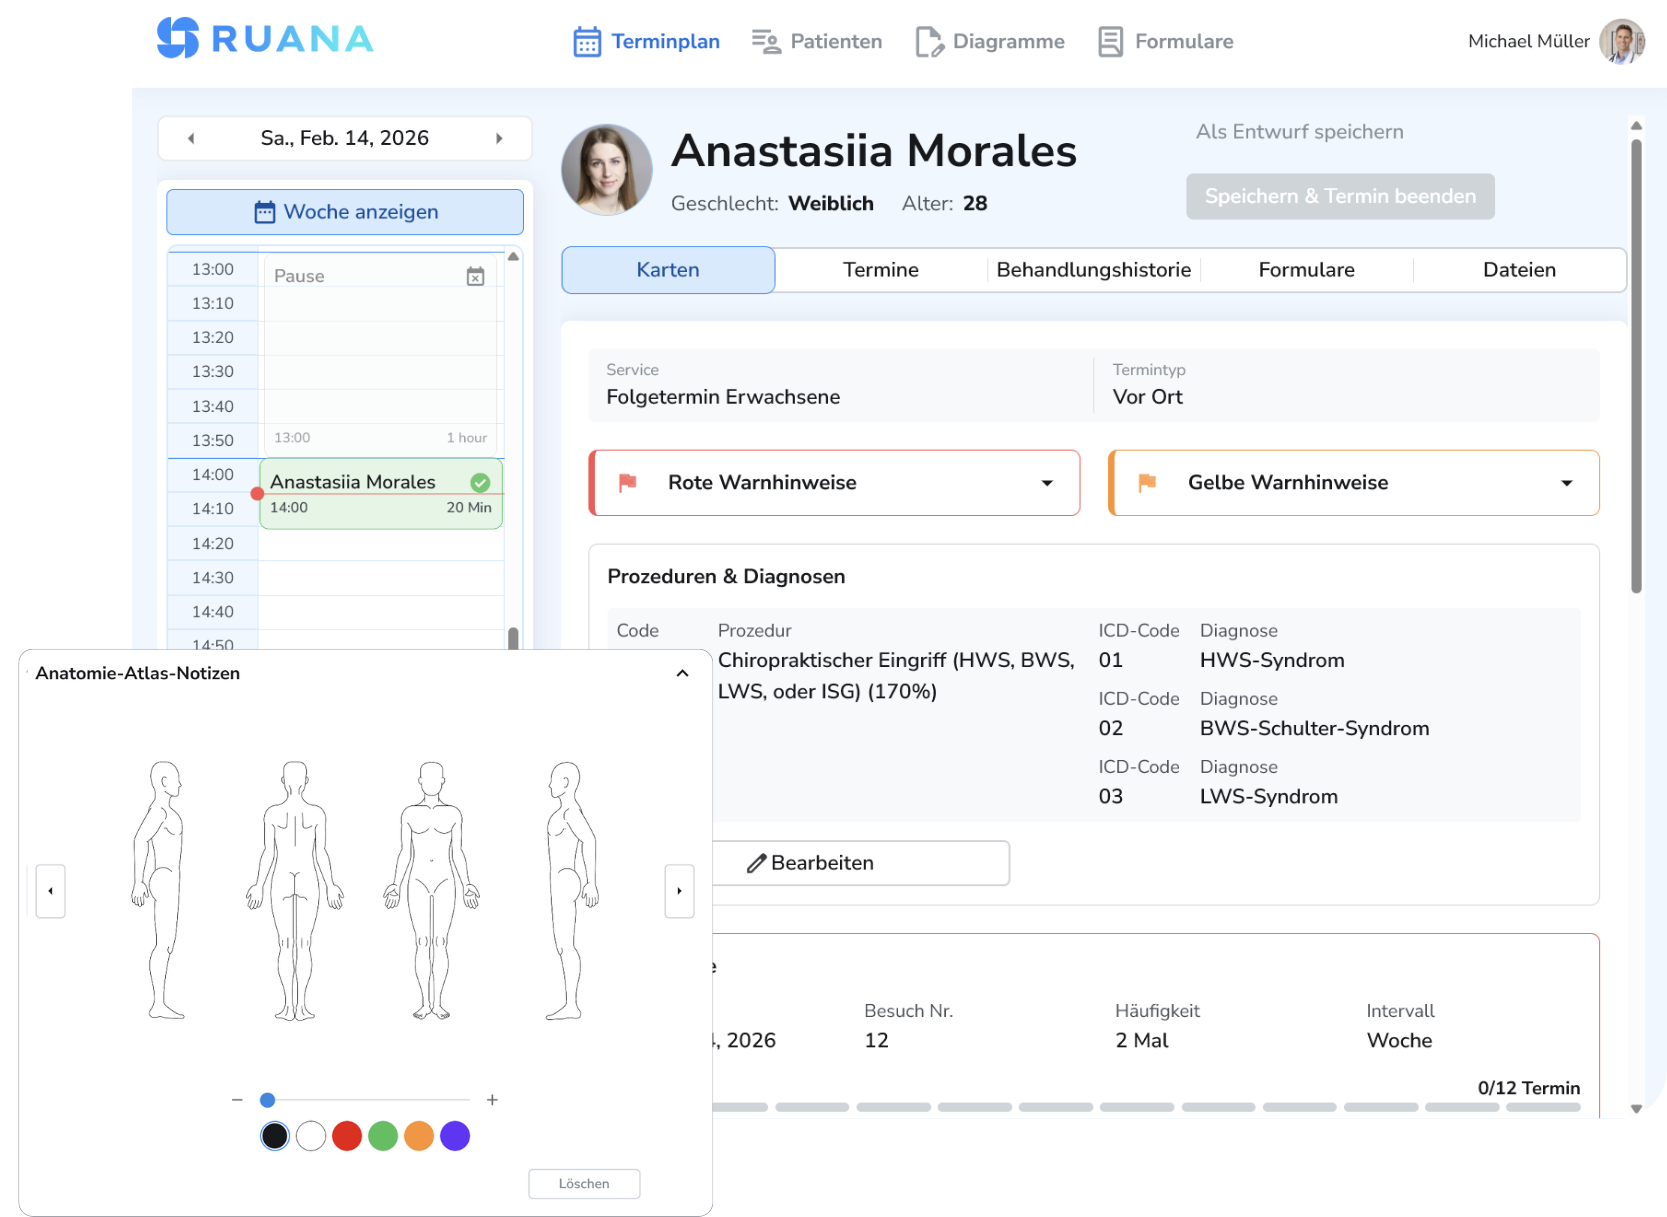Click the delete icon on the Pause block

click(x=476, y=273)
